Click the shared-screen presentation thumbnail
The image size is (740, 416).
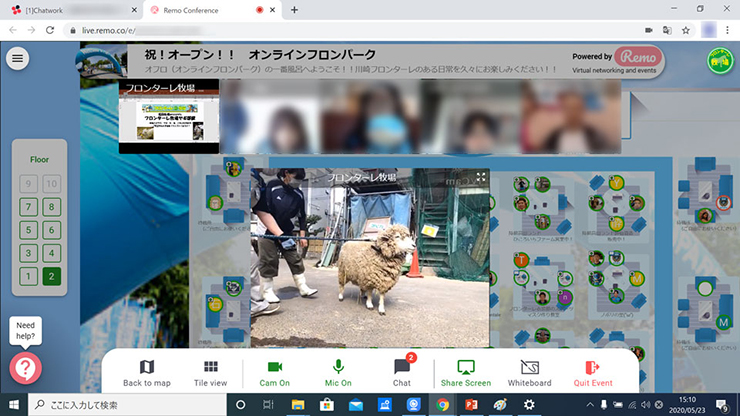[x=169, y=116]
